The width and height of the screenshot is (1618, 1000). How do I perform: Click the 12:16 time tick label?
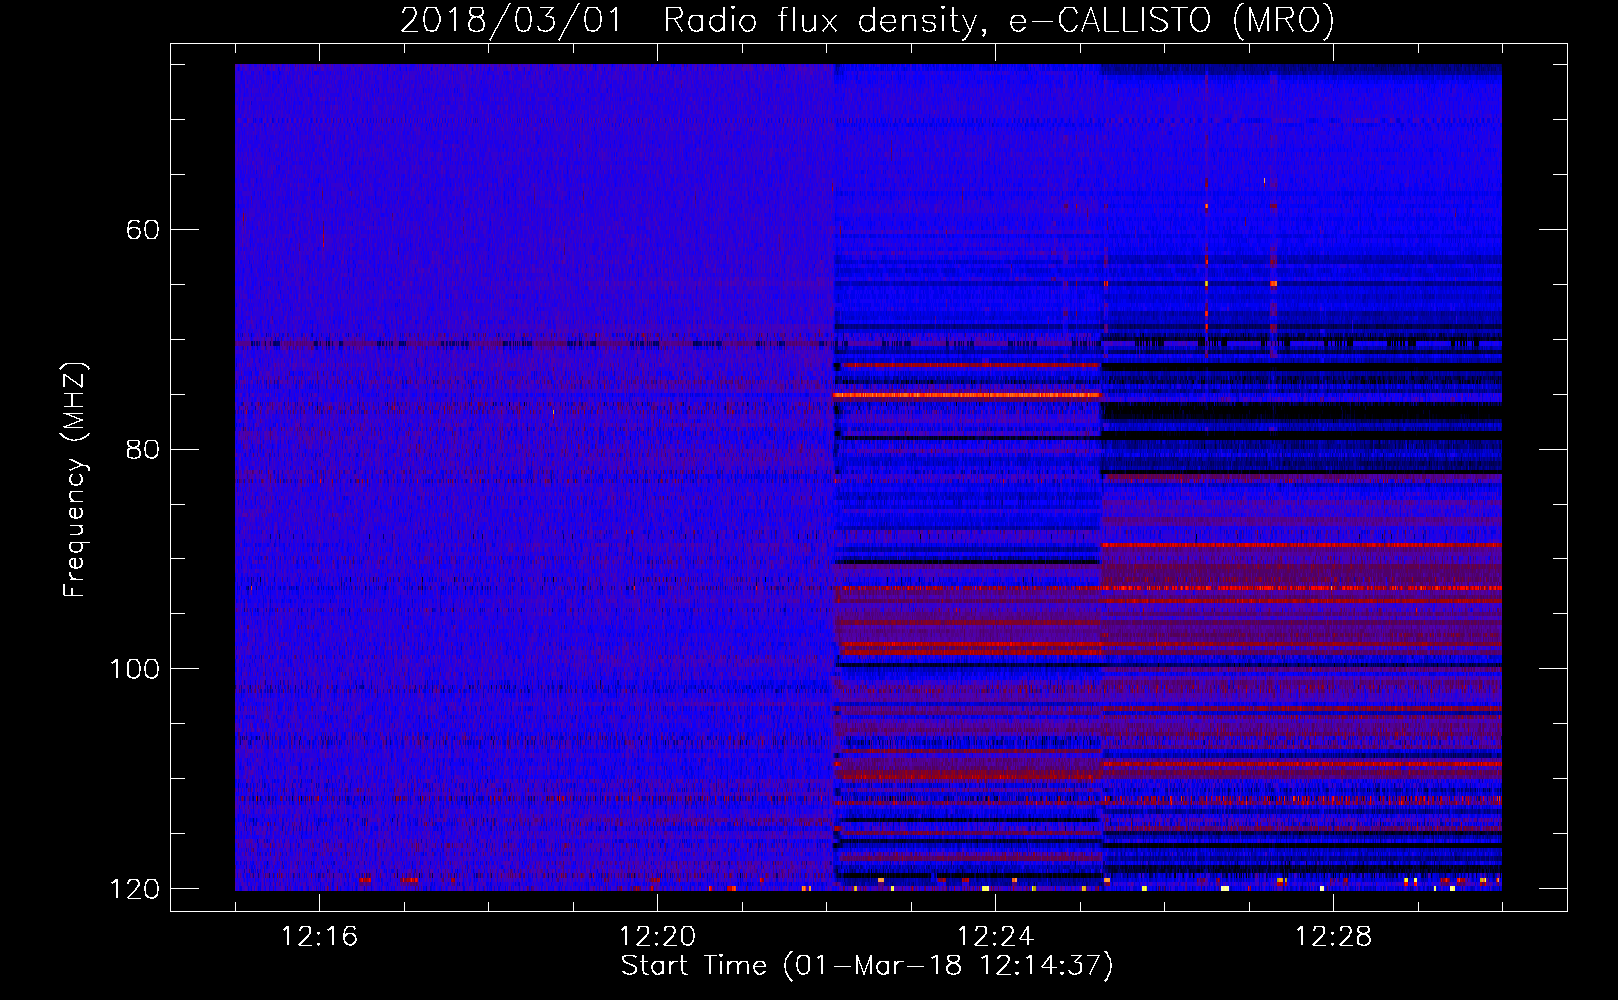319,937
